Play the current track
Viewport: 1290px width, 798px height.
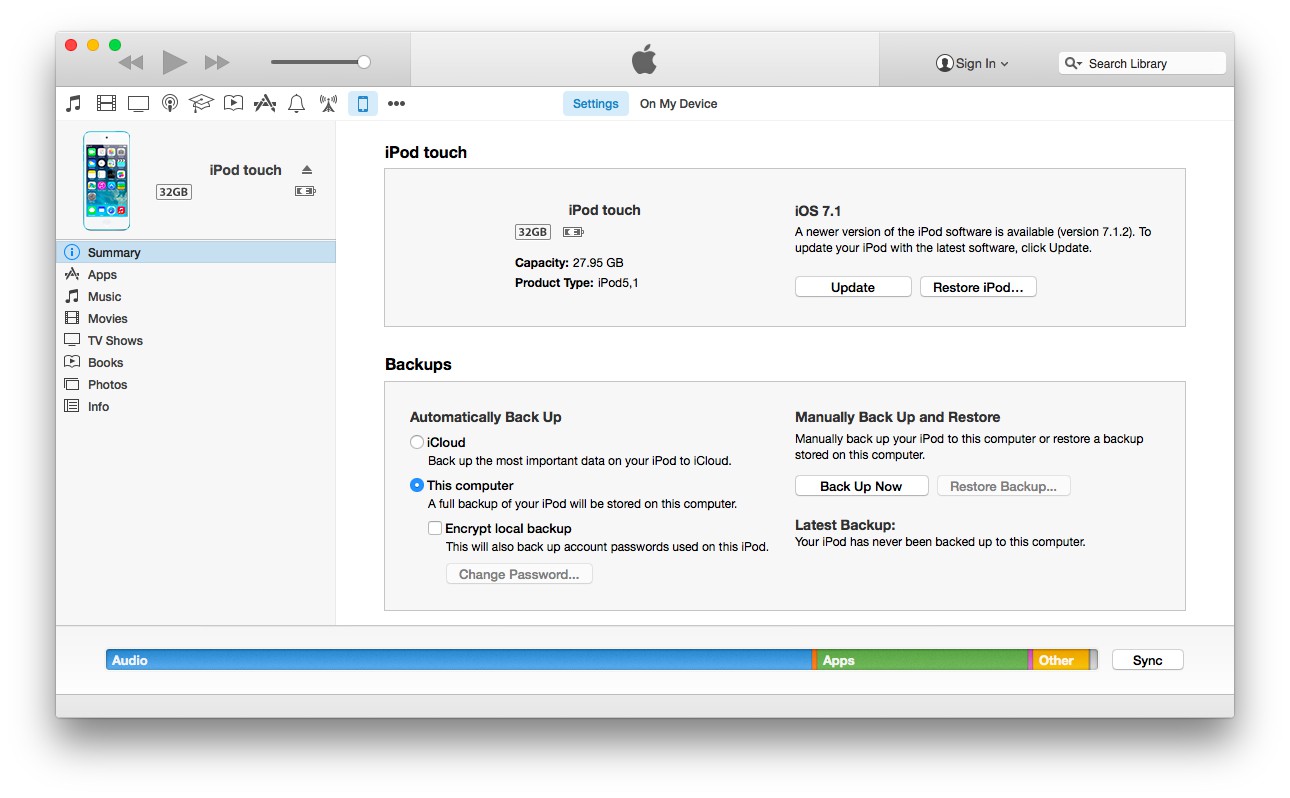pos(174,62)
